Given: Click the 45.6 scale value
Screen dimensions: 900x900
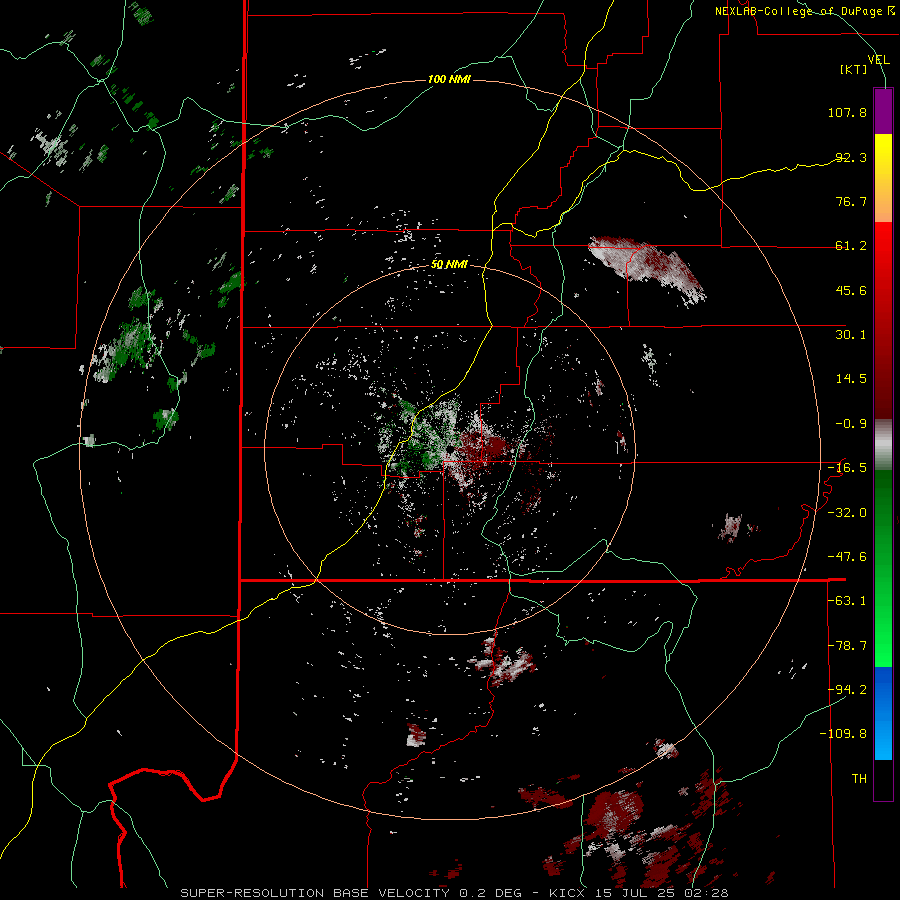Looking at the screenshot, I should pos(851,290).
